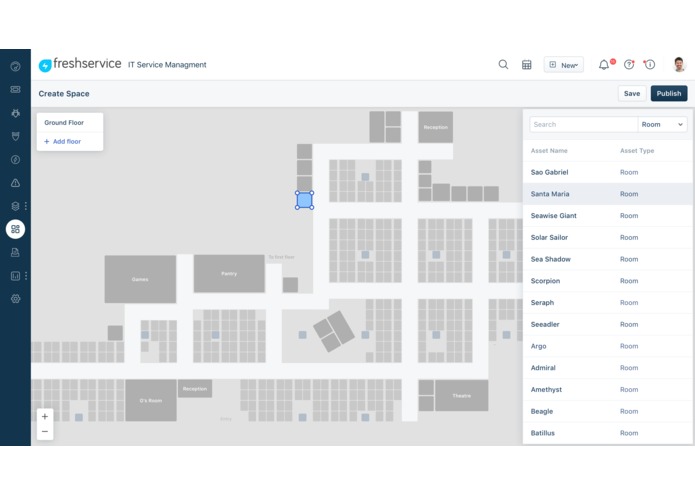695x494 pixels.
Task: Select the blue highlighted room shape
Action: tap(305, 200)
